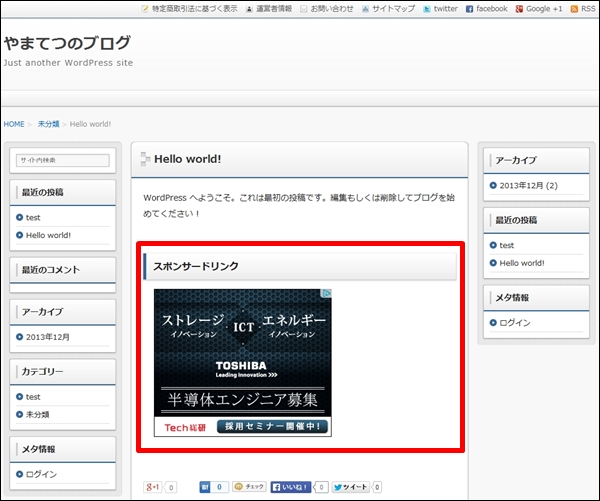Open 'Hello world!' in right 最近の投稿 list
The width and height of the screenshot is (600, 501).
[522, 263]
